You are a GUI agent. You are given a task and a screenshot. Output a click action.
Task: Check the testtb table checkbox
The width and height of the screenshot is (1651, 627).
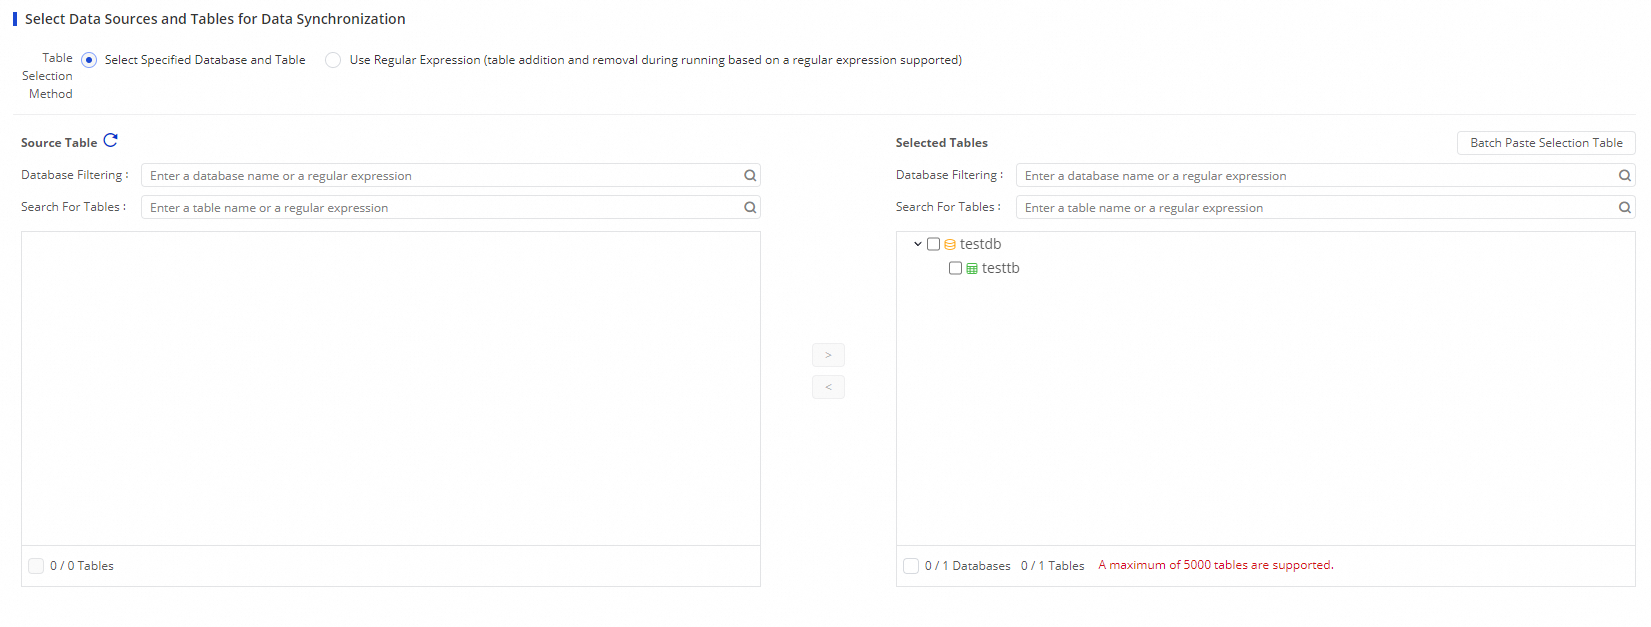[956, 268]
